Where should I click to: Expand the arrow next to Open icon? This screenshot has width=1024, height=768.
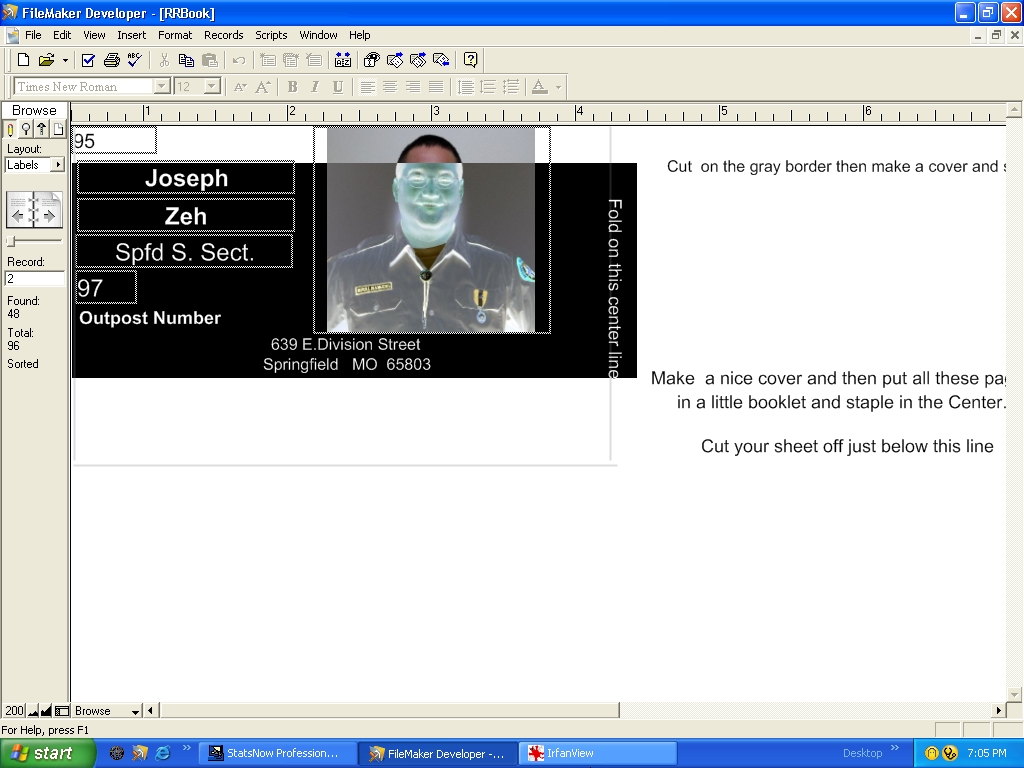tap(65, 60)
